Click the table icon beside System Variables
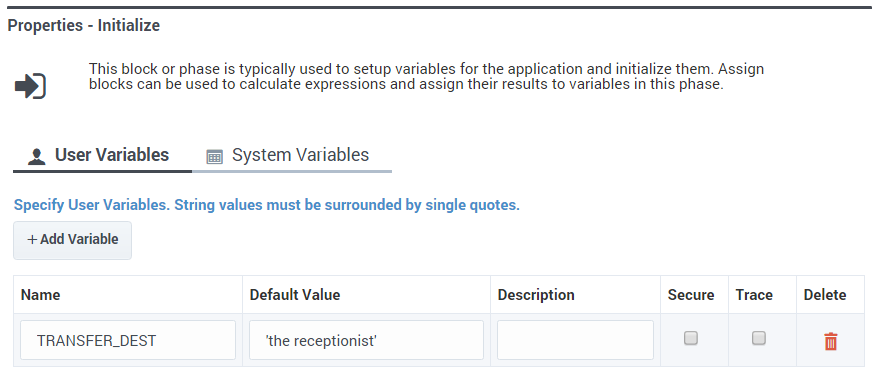877x382 pixels. (x=214, y=157)
